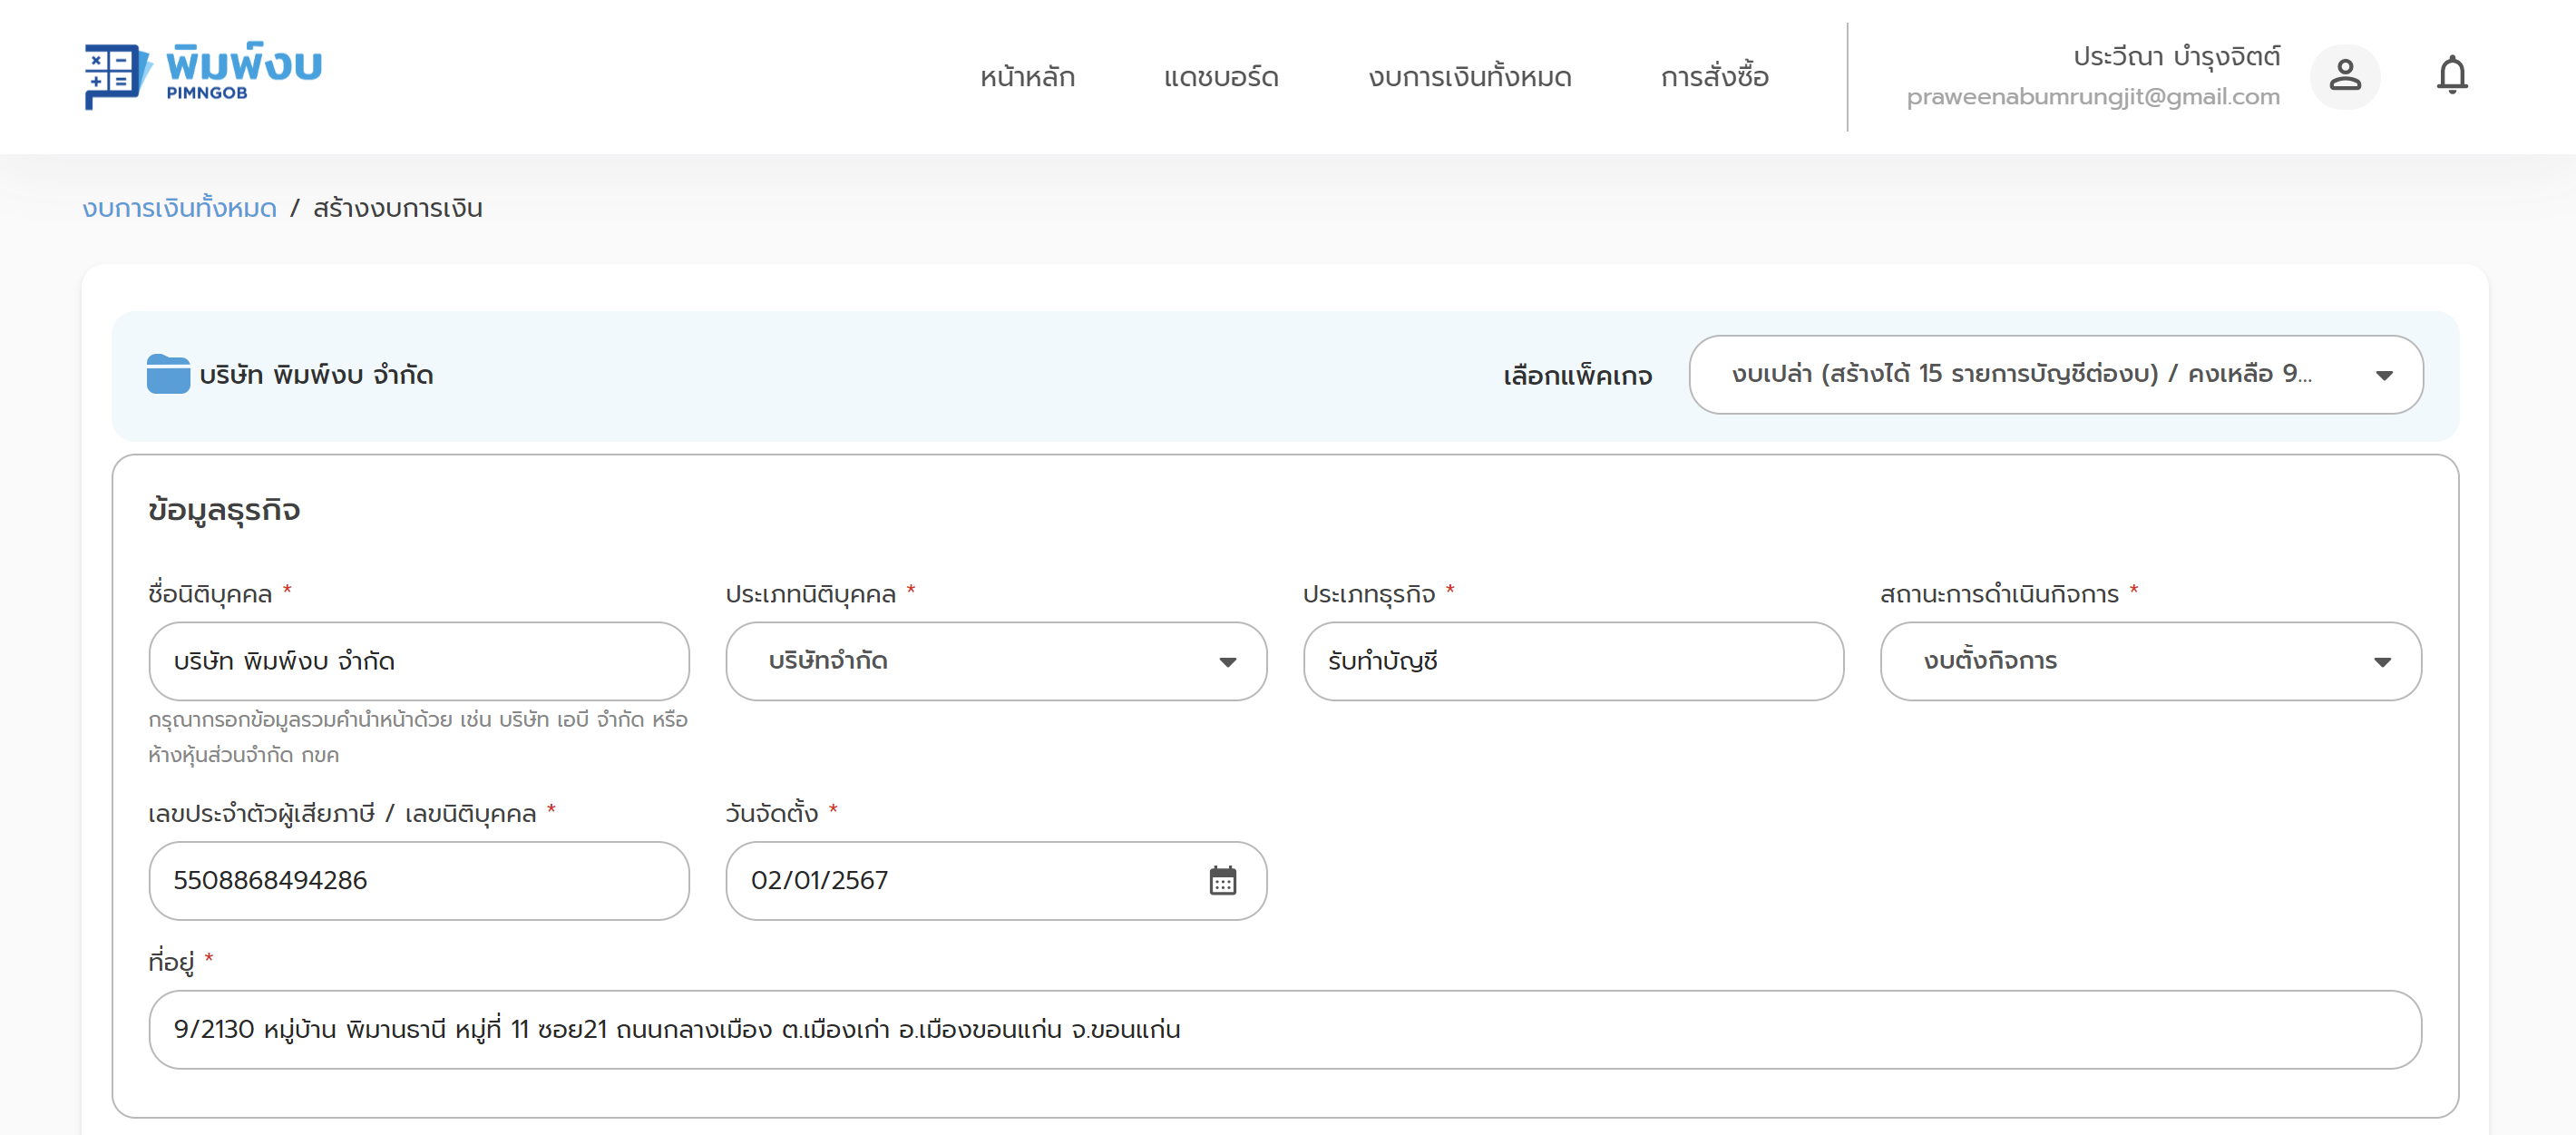Click the ชื่อนิติบุคคล input field
This screenshot has width=2576, height=1135.
(x=418, y=661)
